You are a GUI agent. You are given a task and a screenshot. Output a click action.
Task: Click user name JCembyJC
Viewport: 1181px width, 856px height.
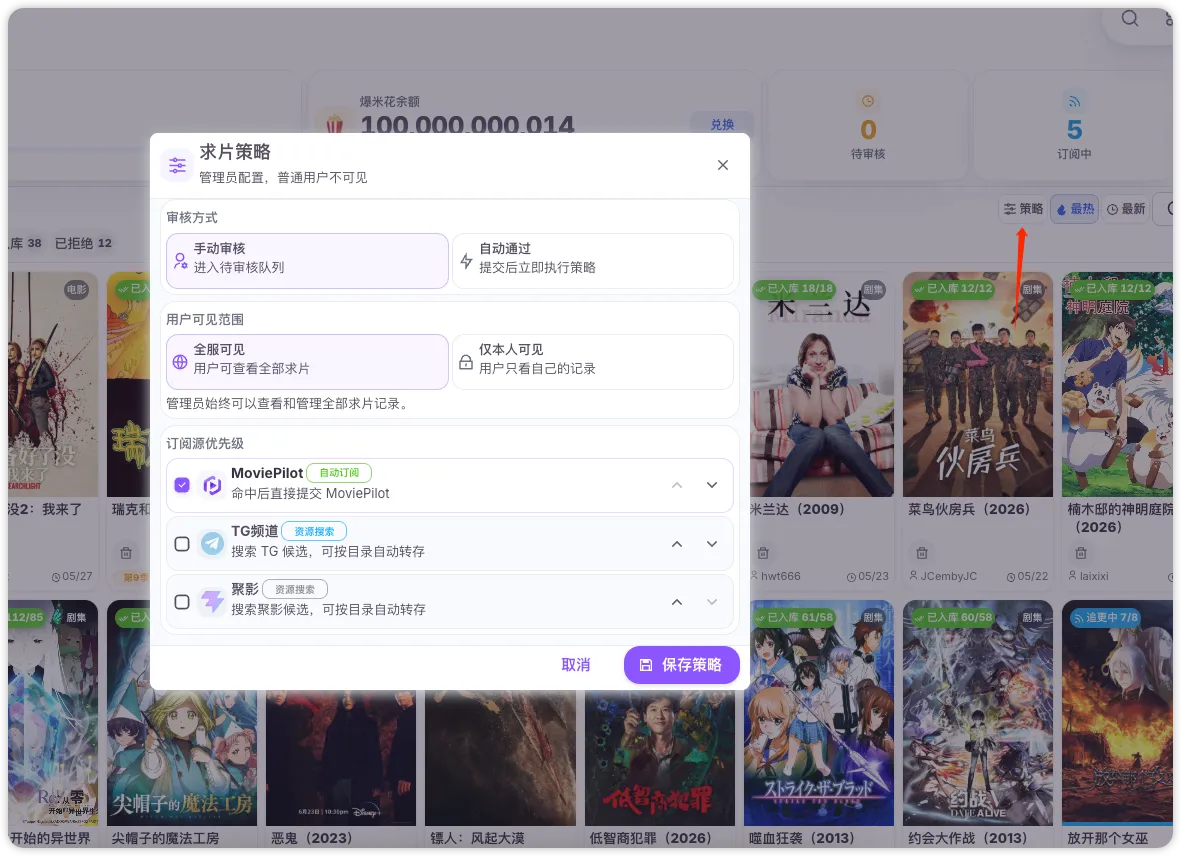click(x=948, y=576)
